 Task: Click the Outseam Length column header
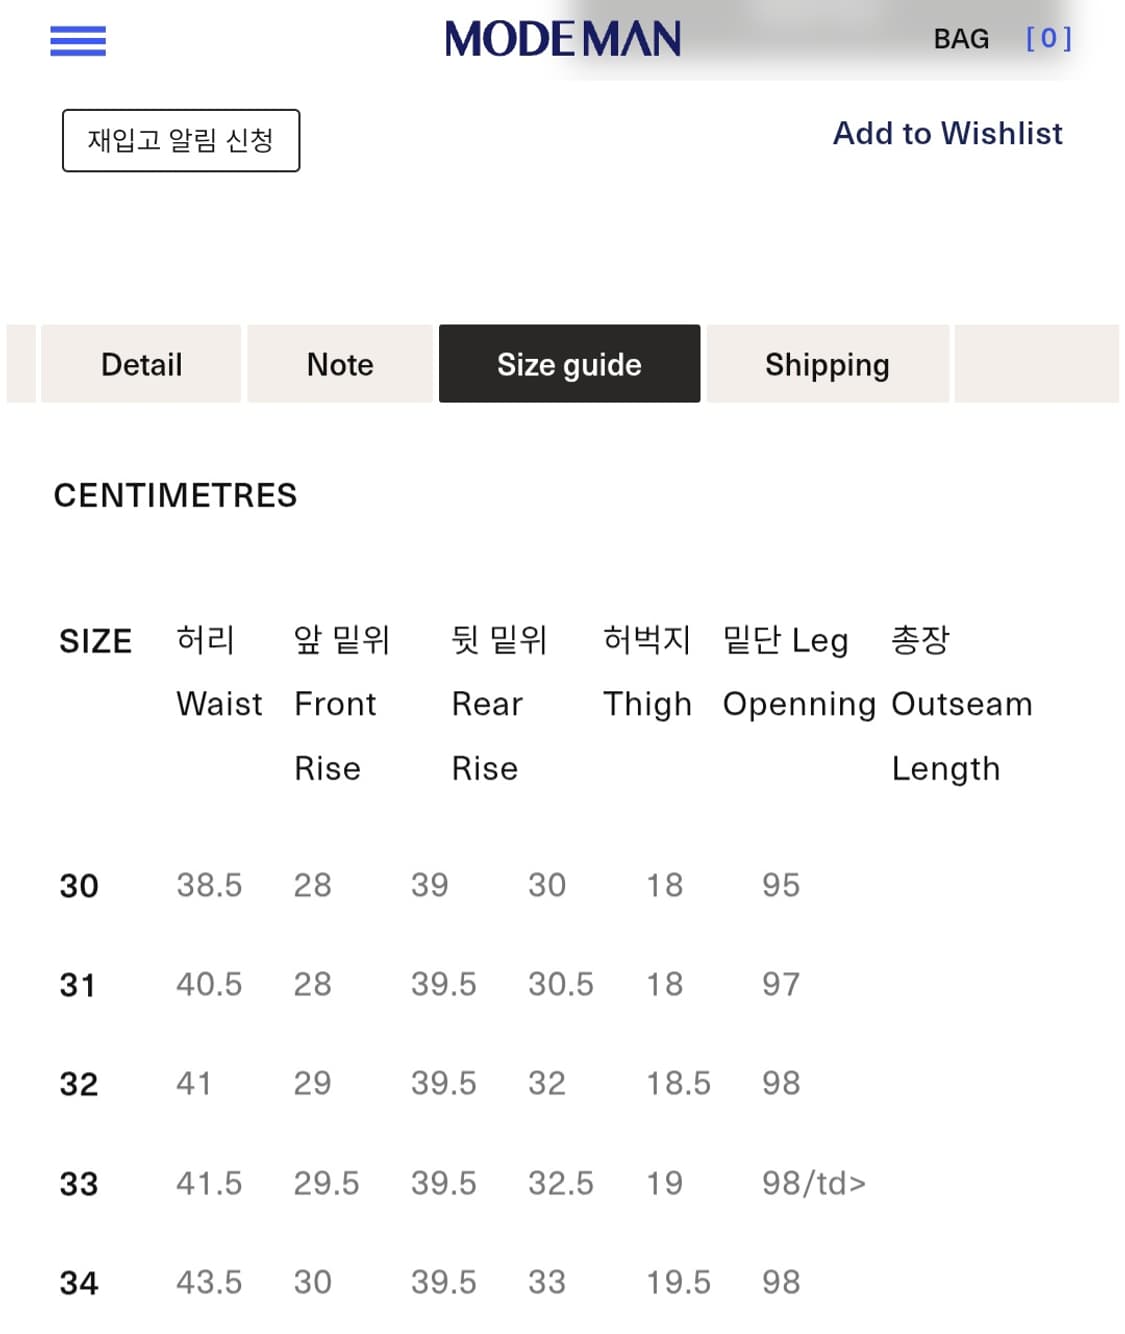click(960, 704)
